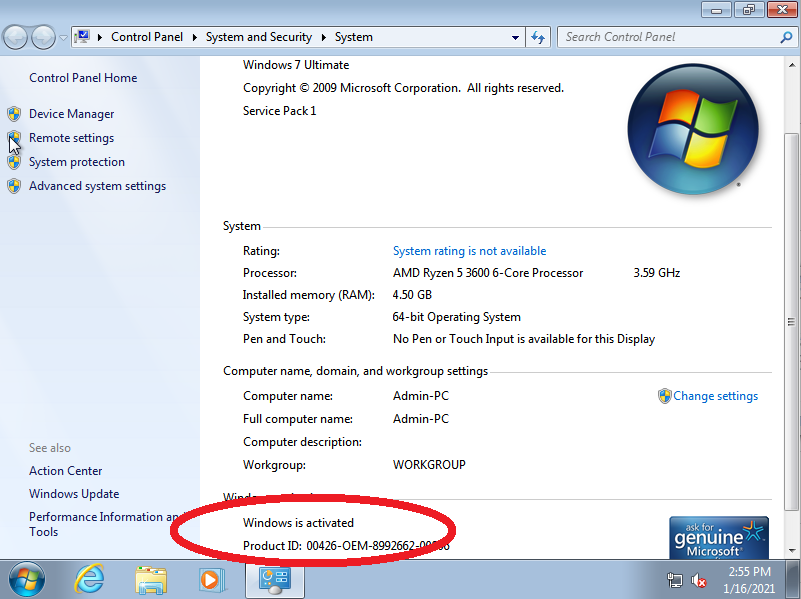Open Device Manager from the sidebar
Viewport: 801px width, 599px height.
point(71,114)
